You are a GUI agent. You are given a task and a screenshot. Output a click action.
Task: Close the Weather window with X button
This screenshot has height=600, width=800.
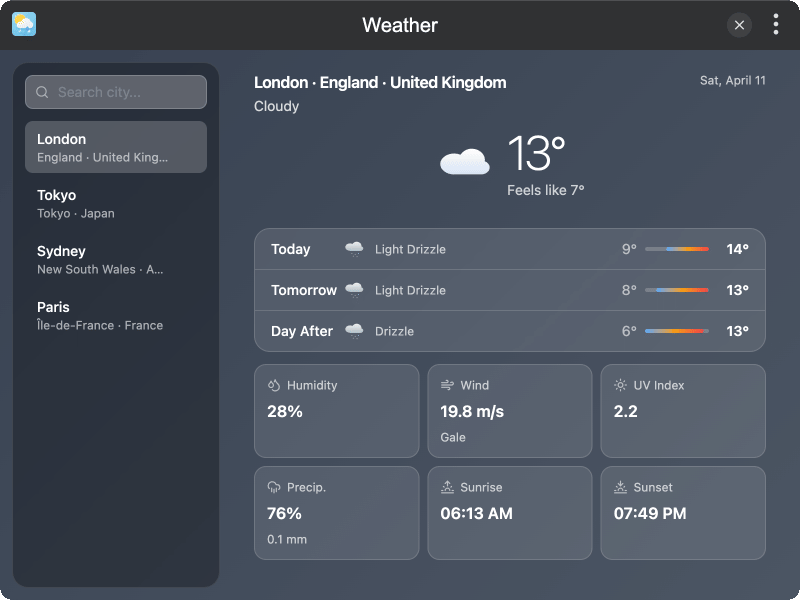coord(739,24)
